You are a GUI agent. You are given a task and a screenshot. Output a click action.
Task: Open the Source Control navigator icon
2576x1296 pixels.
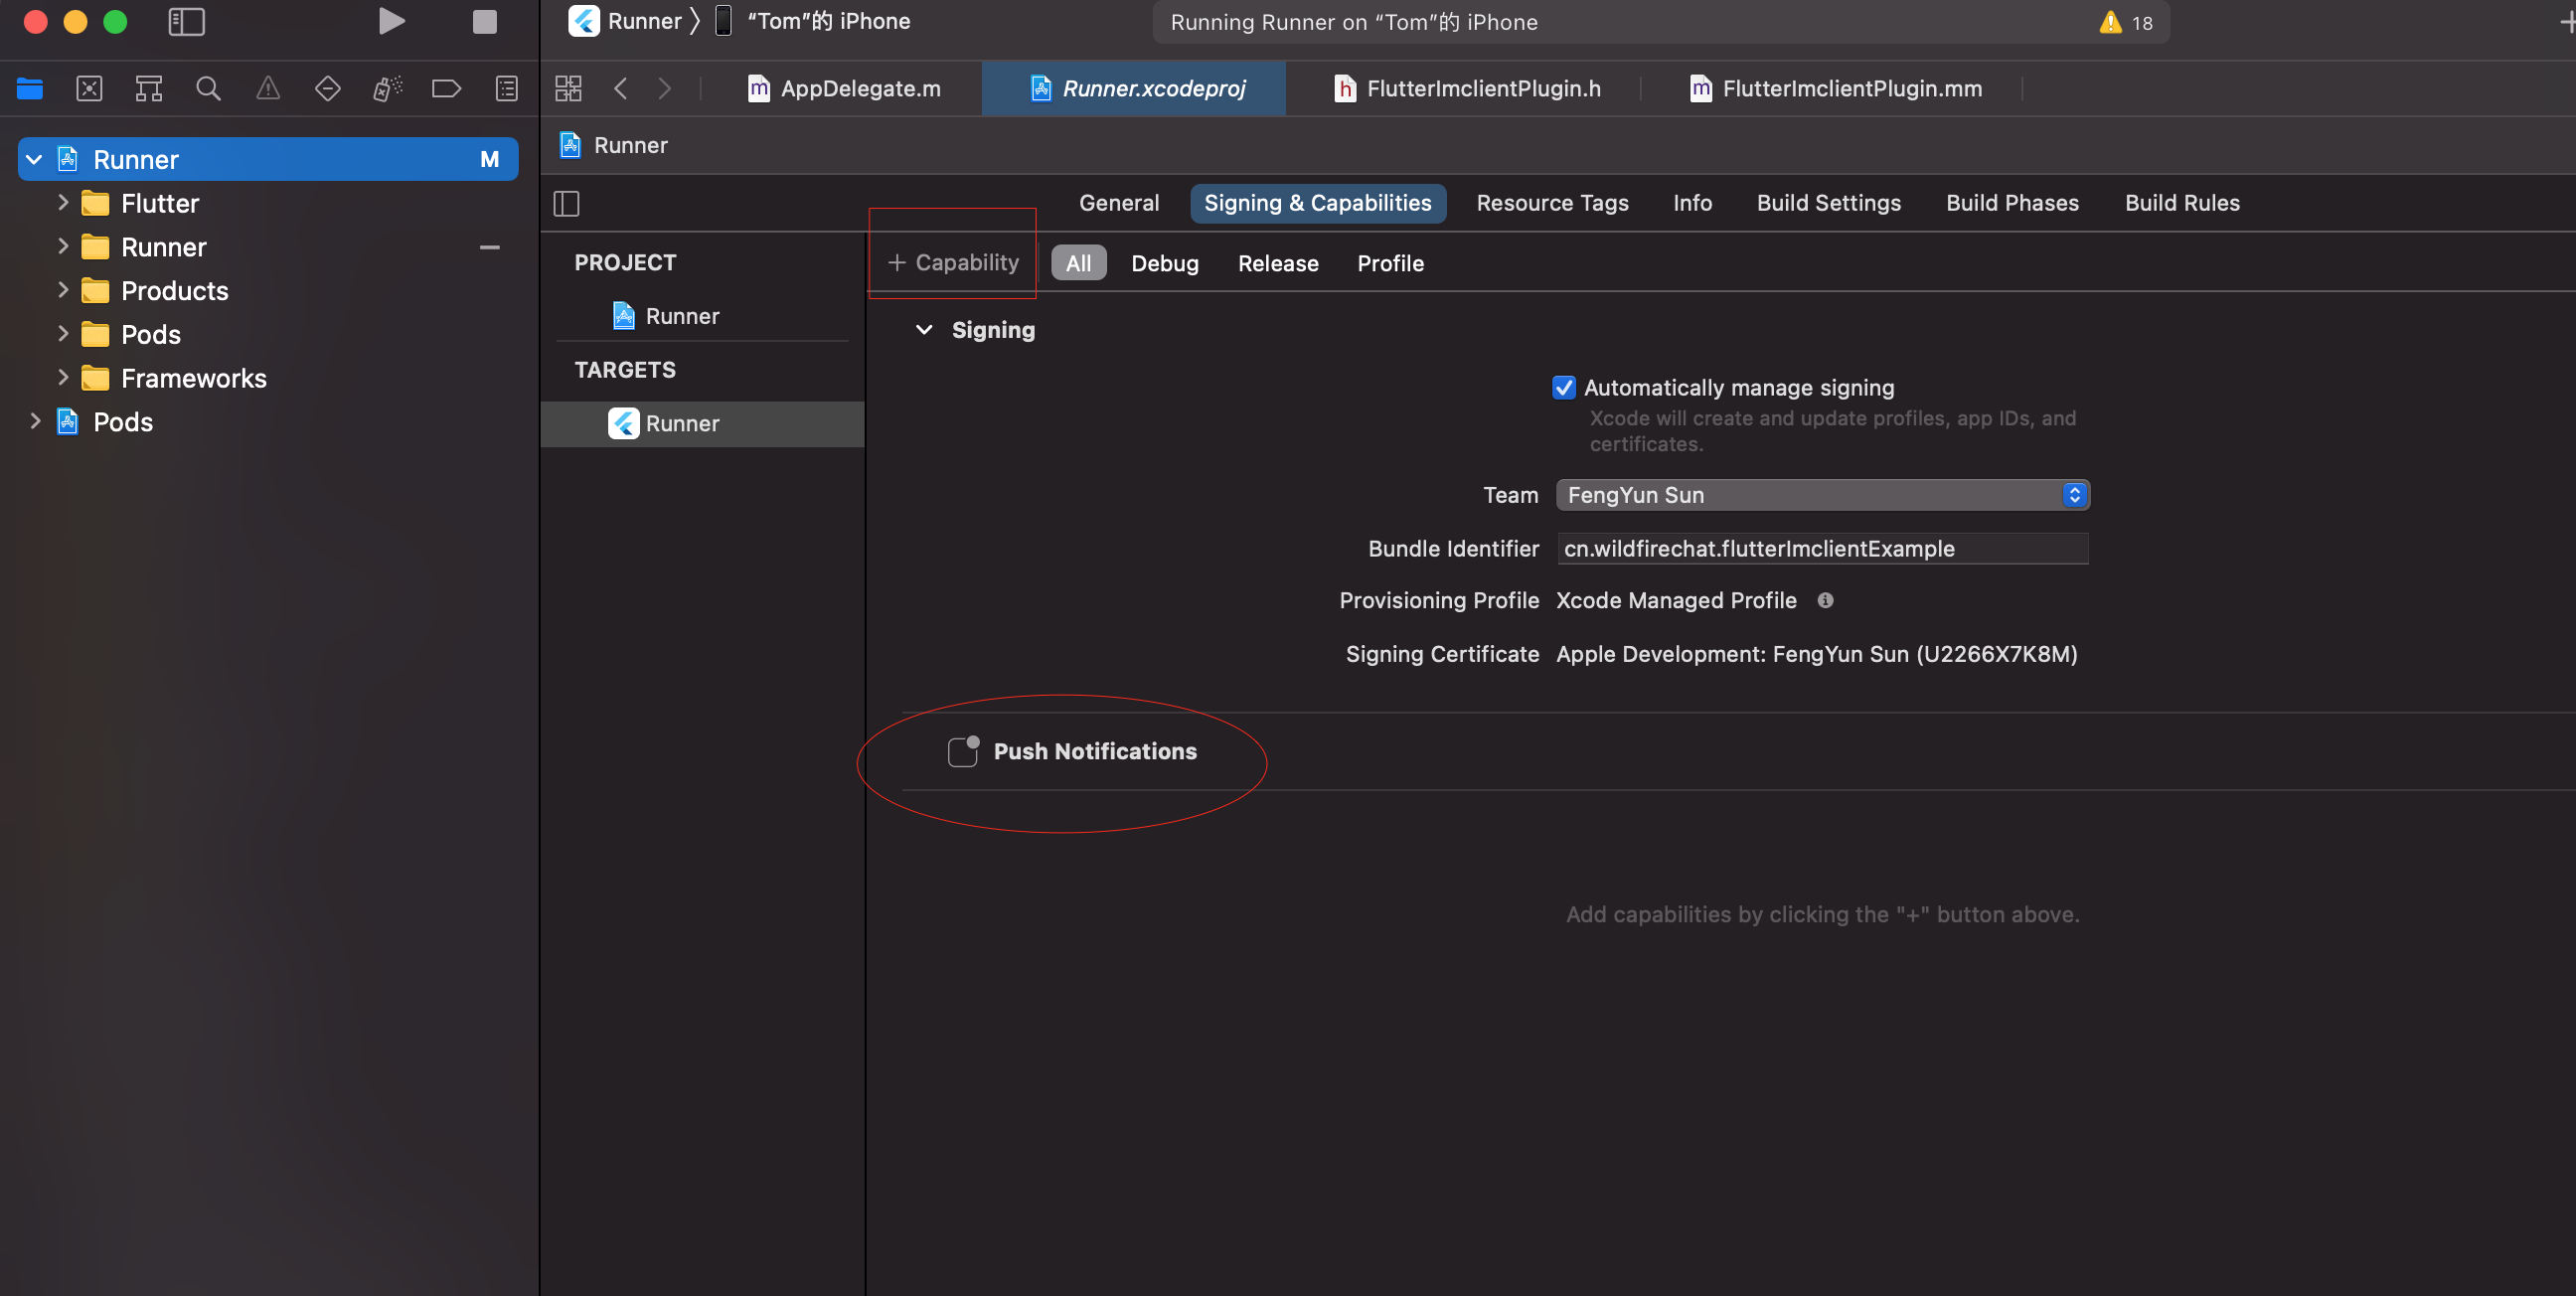pyautogui.click(x=89, y=89)
